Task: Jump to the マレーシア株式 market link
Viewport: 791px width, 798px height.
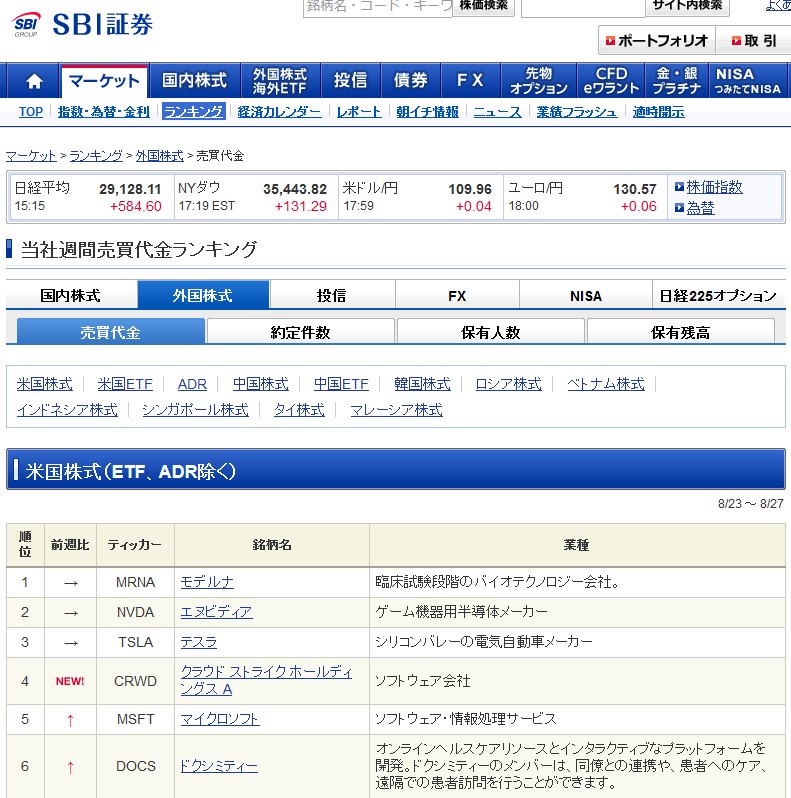Action: pyautogui.click(x=397, y=410)
